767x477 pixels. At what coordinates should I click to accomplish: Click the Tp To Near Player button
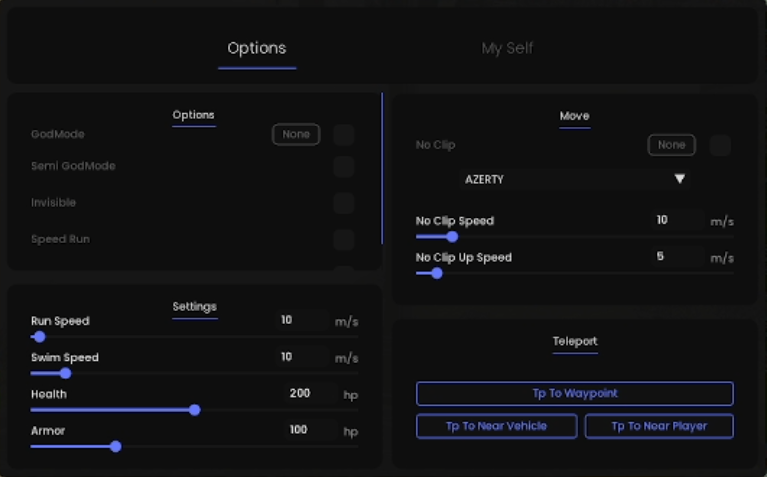point(658,426)
